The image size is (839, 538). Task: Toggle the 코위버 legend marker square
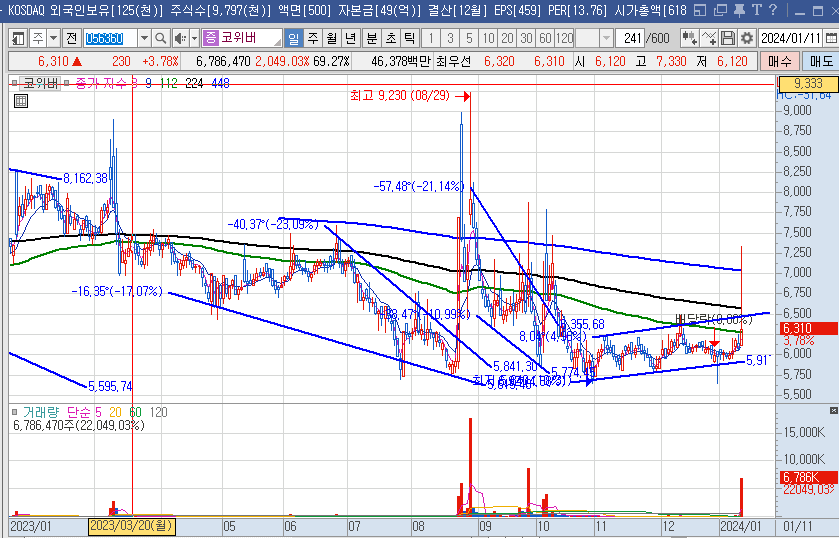(14, 83)
